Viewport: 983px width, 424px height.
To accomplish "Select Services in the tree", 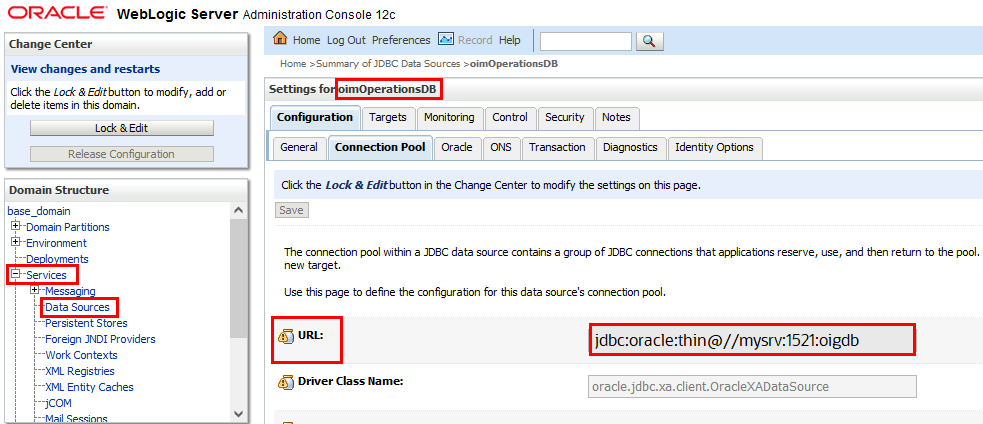I will 46,275.
